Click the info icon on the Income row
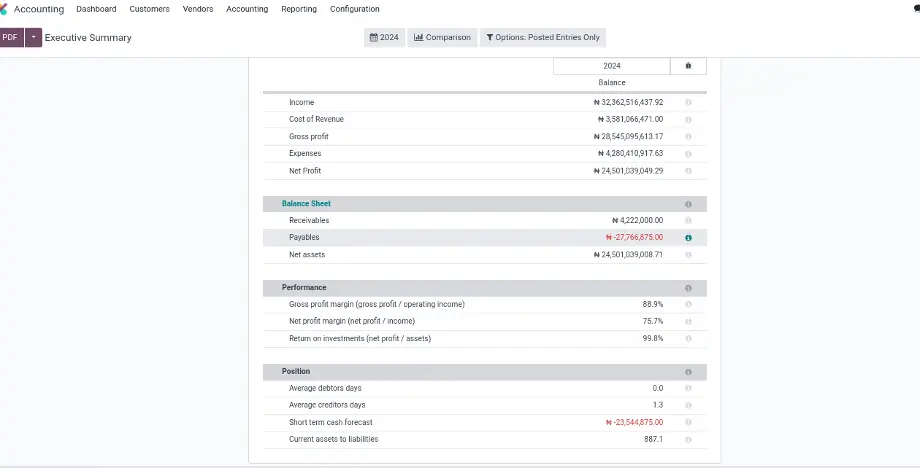This screenshot has height=468, width=920. 688,103
